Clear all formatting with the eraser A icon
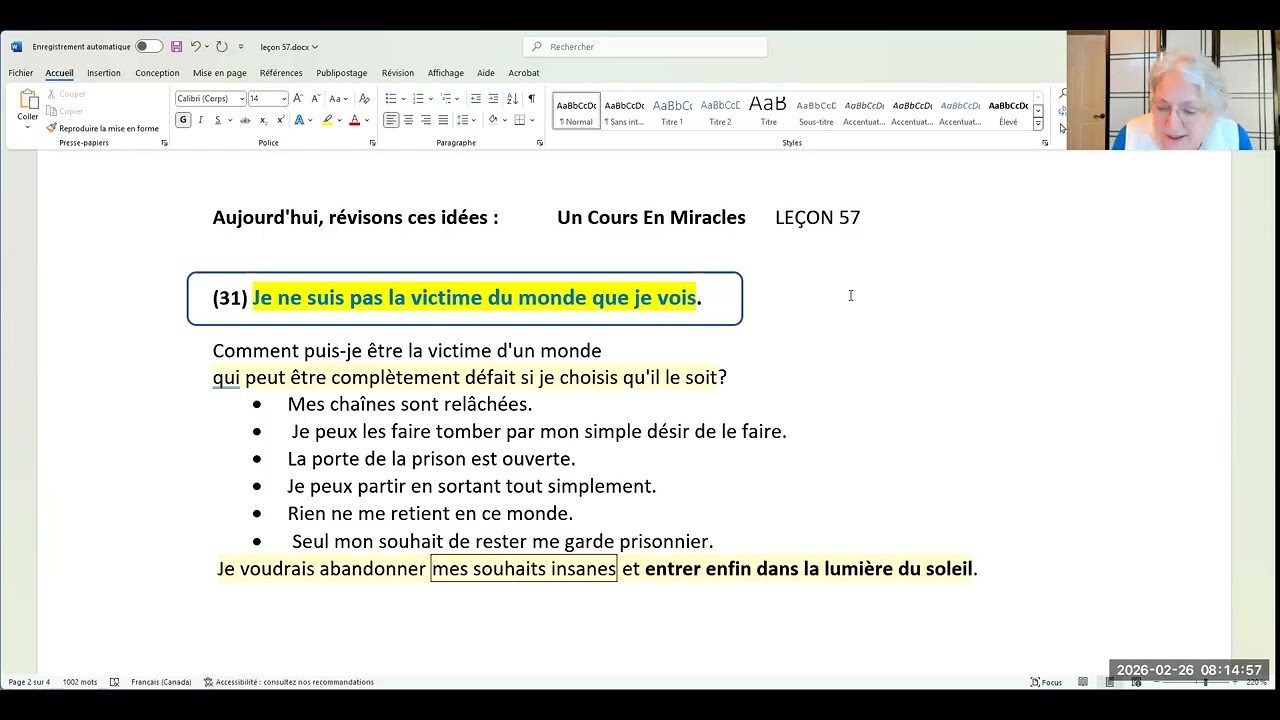 tap(364, 98)
